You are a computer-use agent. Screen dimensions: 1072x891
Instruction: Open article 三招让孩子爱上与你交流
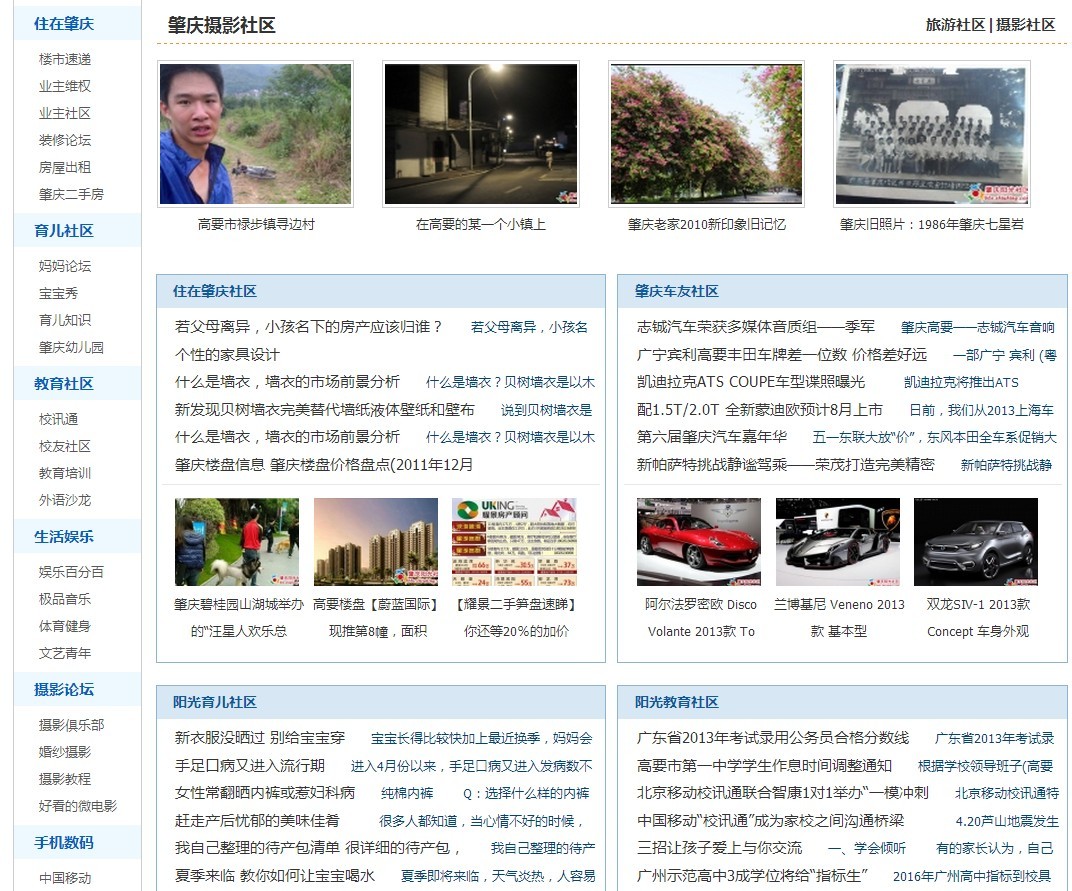(719, 848)
